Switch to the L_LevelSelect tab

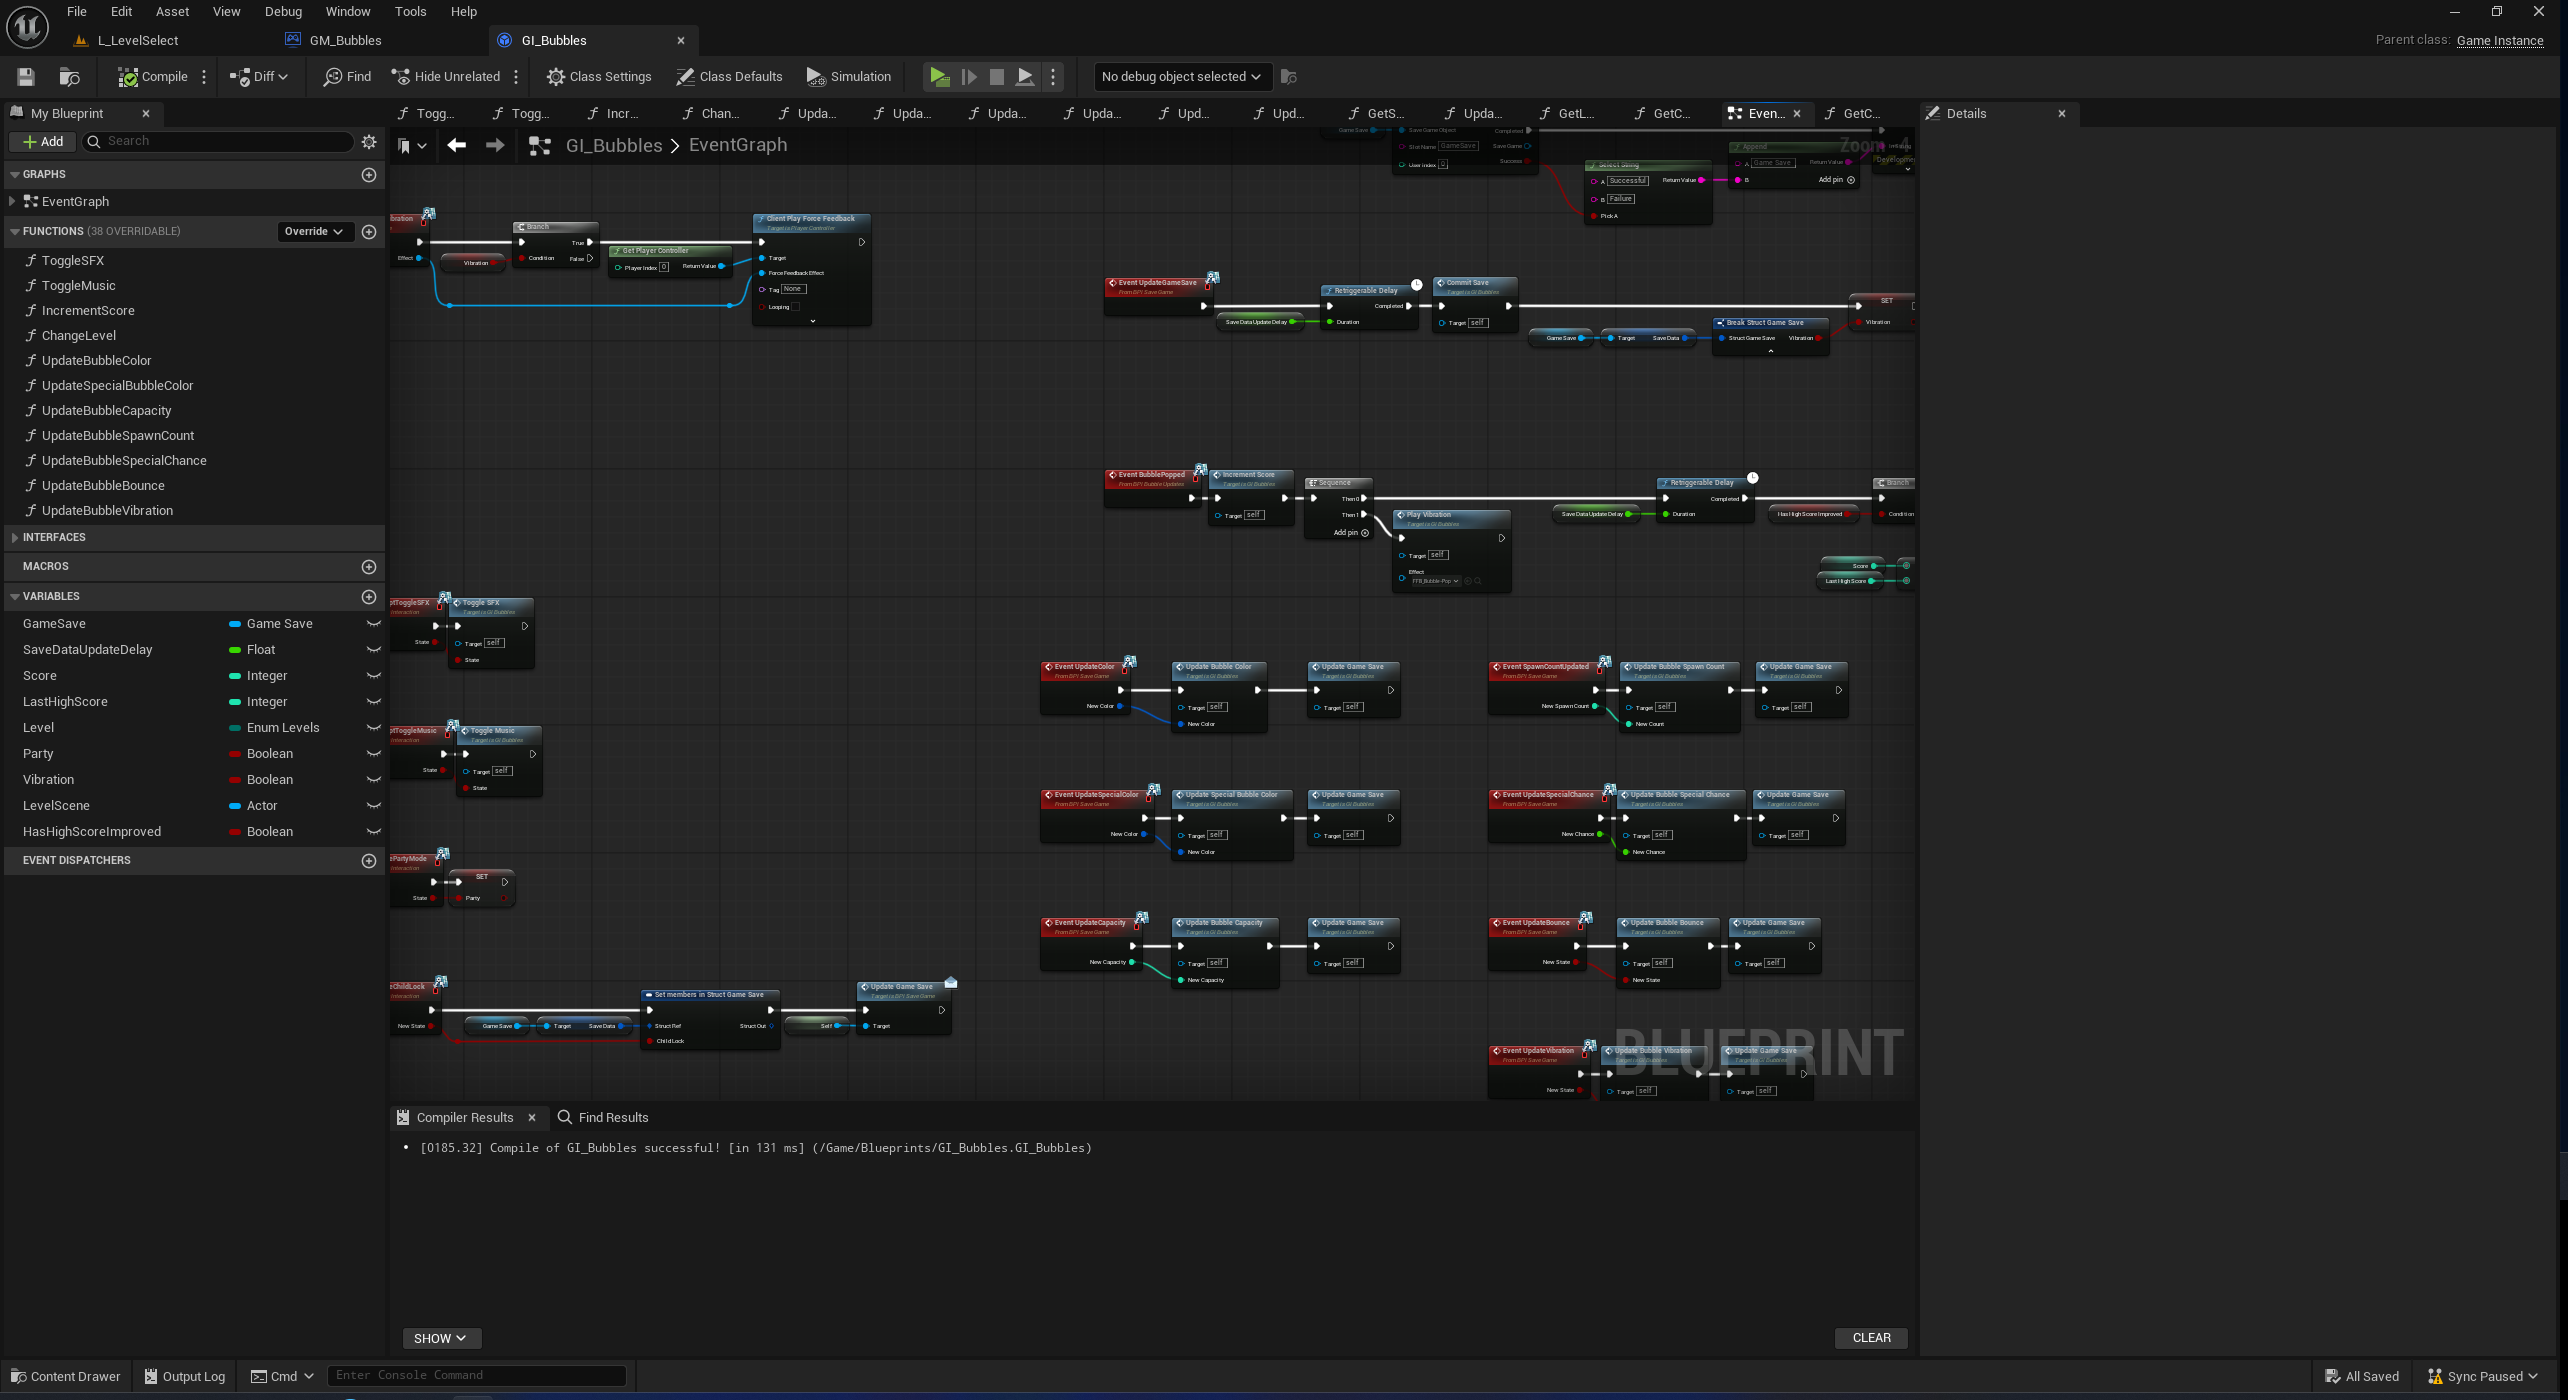click(x=138, y=41)
